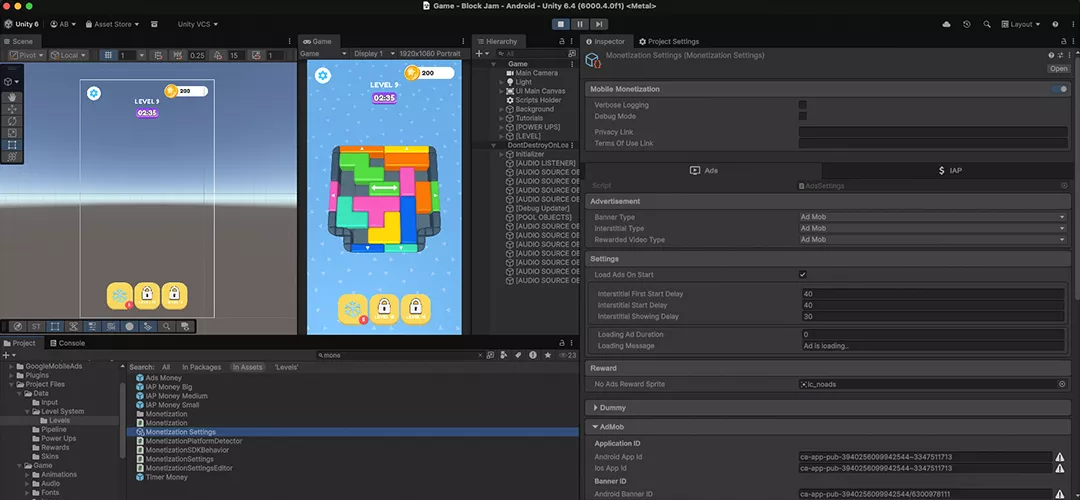Screen dimensions: 1080x500
Task: Click the Privacy Link input field
Action: click(933, 132)
